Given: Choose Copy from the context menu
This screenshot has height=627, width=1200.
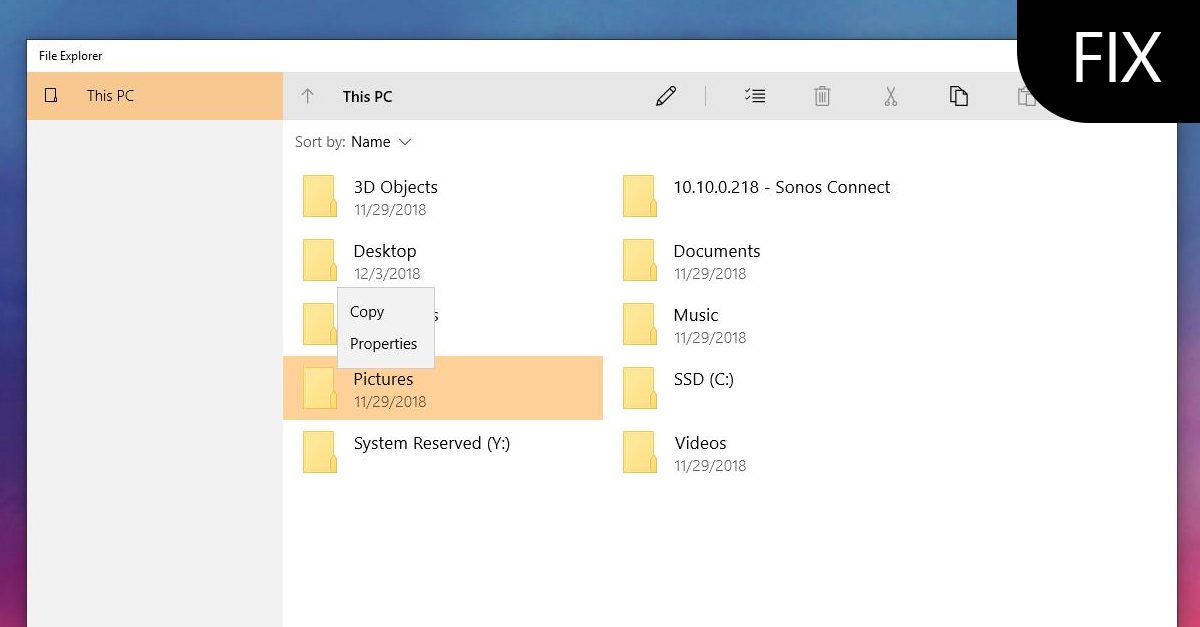Looking at the screenshot, I should (367, 312).
